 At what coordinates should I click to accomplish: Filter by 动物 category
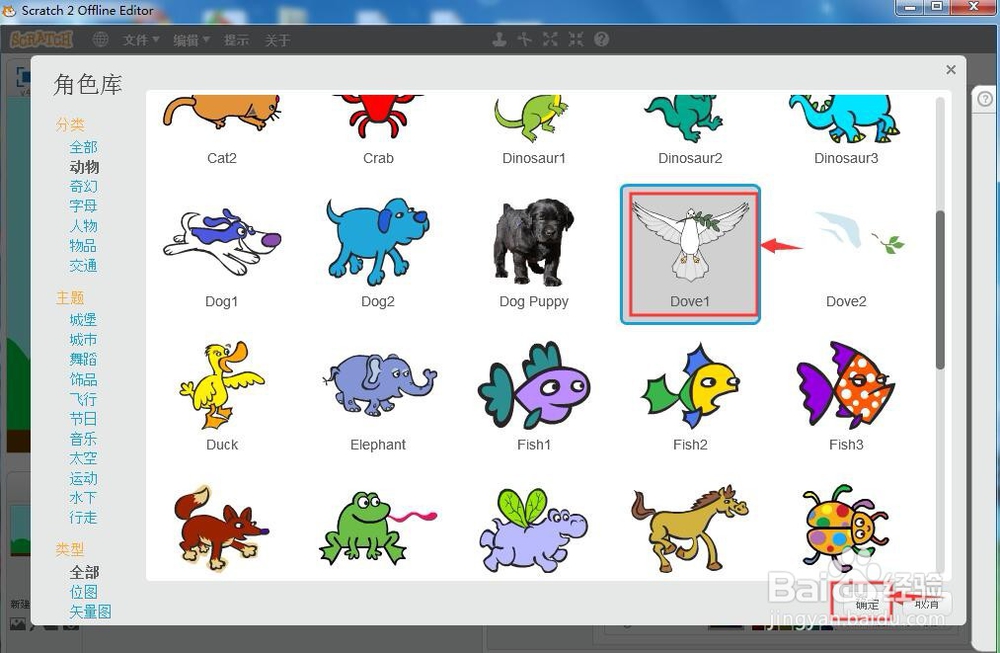(84, 167)
